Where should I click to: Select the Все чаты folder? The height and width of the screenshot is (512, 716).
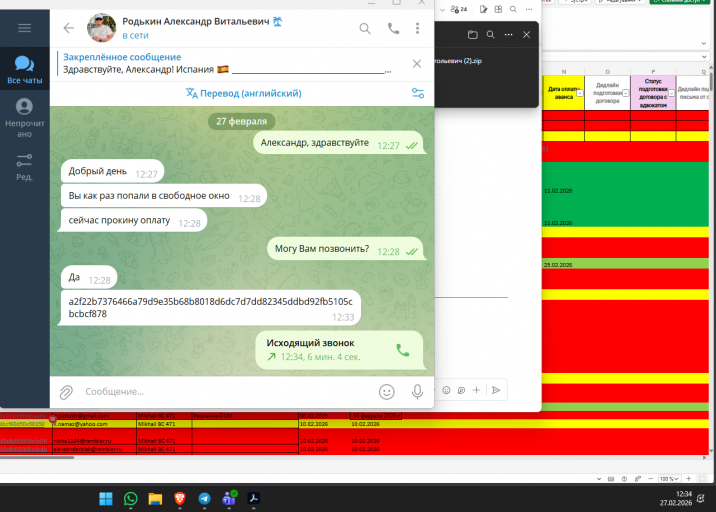tap(25, 69)
